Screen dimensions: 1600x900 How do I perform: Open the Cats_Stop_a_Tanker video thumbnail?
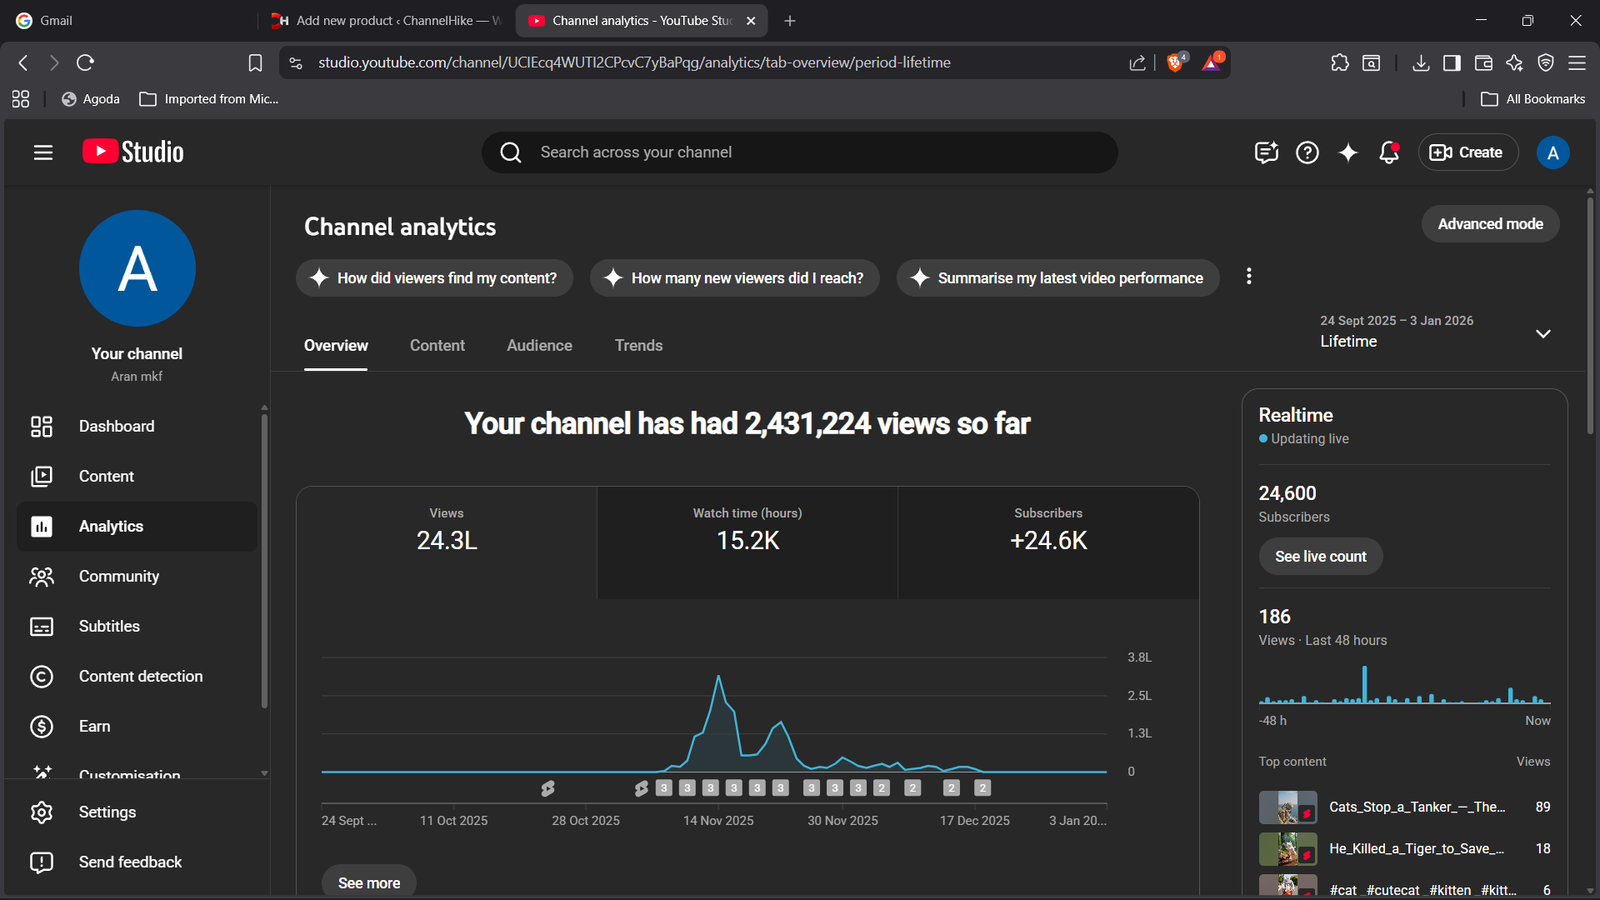pos(1287,807)
